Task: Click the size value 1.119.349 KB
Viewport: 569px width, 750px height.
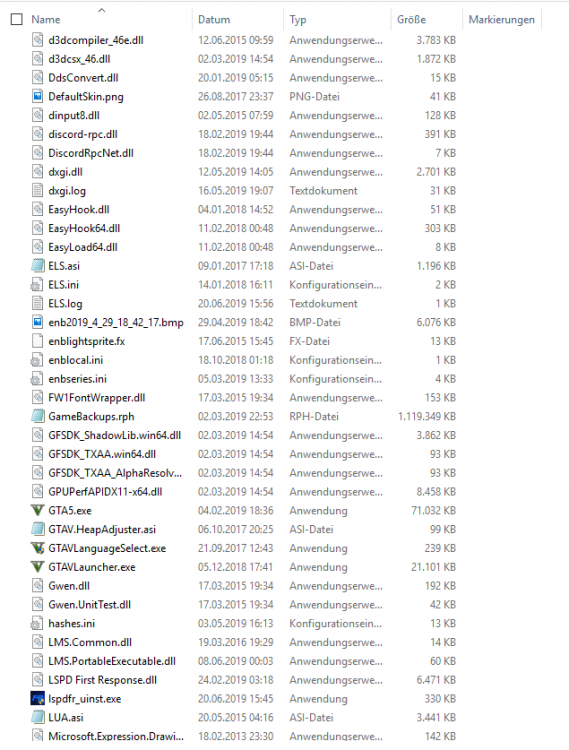Action: [427, 417]
